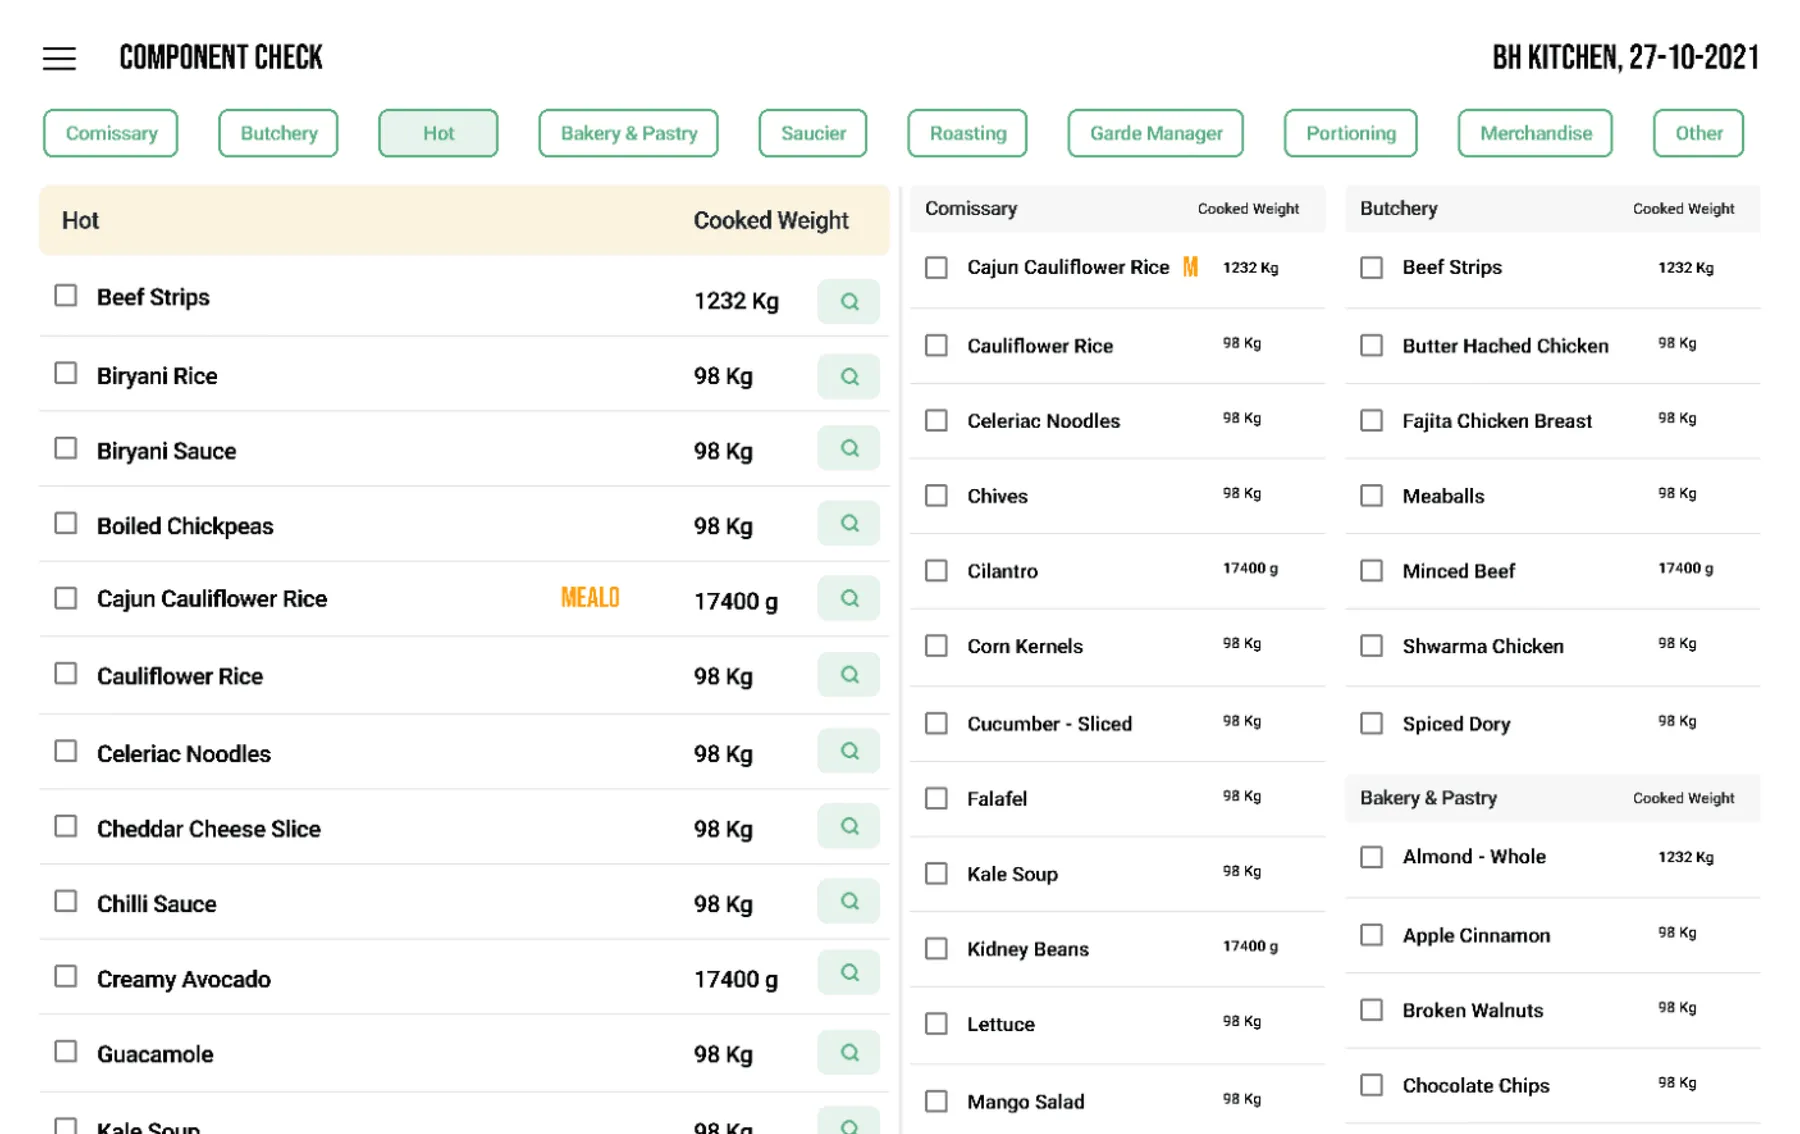The image size is (1800, 1134).
Task: Switch to Garde Manager tab
Action: point(1156,133)
